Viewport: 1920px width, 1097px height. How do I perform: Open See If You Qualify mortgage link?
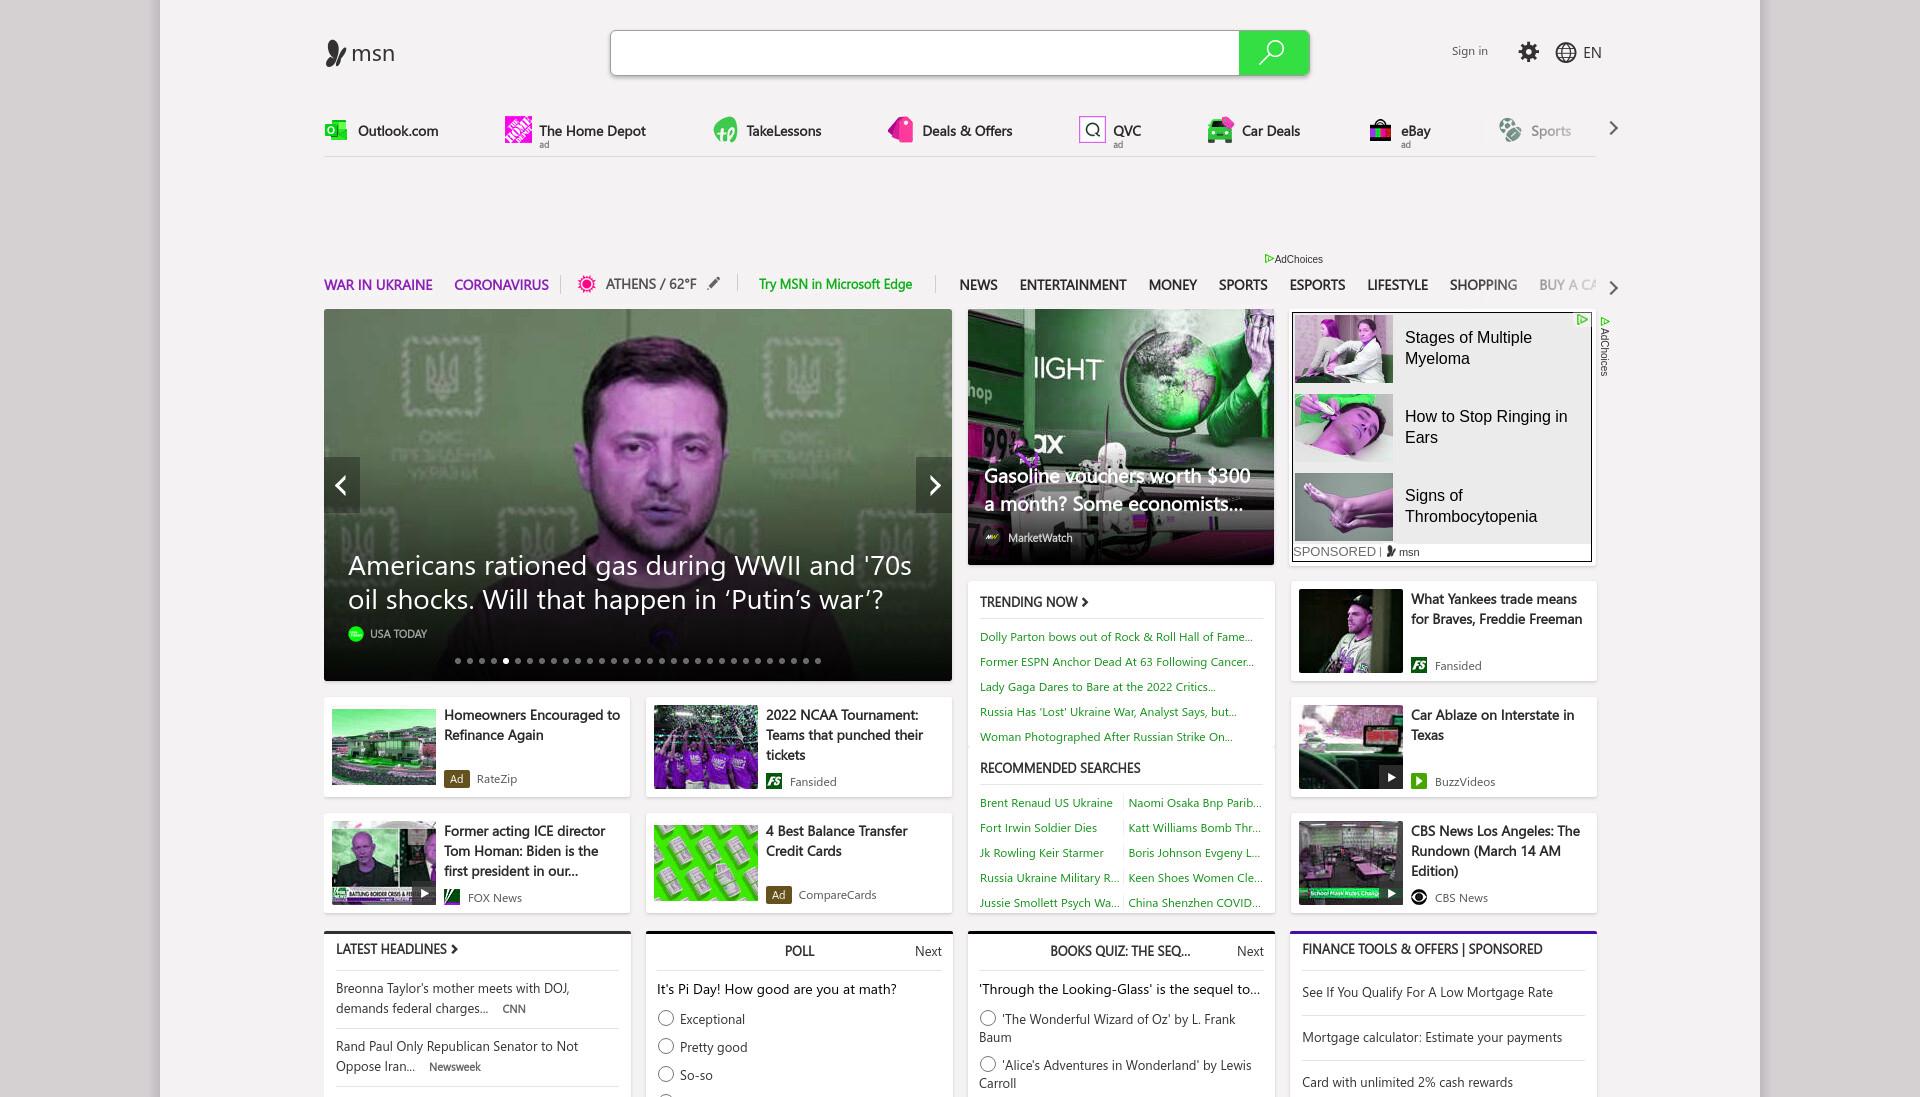tap(1427, 992)
